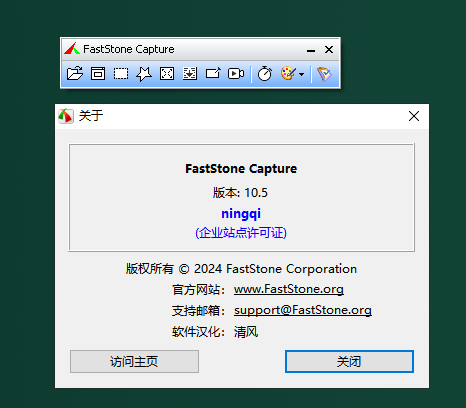
Task: Toggle the delay timer stopwatch icon
Action: point(265,73)
